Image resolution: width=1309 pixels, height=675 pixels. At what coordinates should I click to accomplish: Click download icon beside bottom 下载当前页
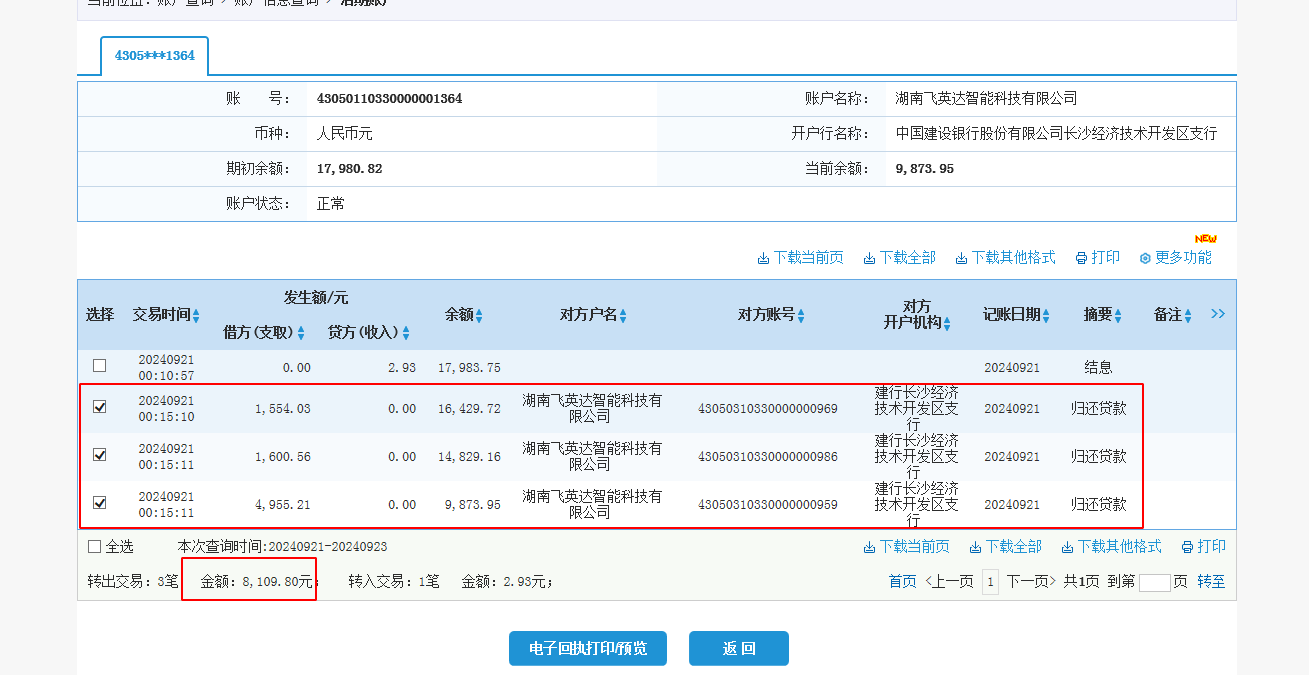tap(870, 548)
